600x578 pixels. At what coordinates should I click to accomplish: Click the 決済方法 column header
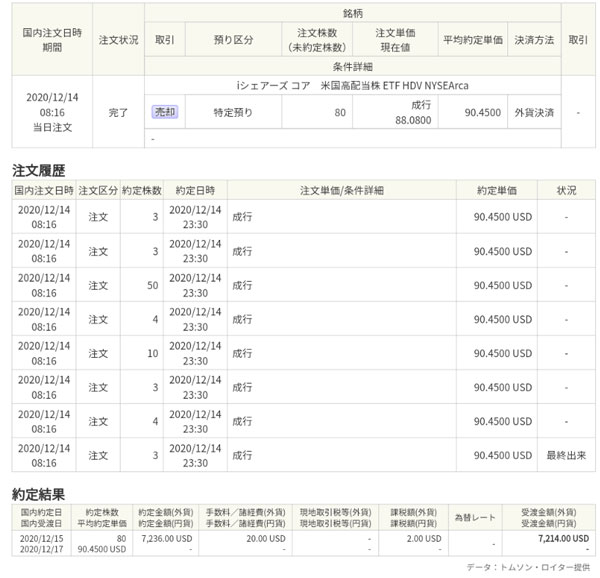pos(532,41)
